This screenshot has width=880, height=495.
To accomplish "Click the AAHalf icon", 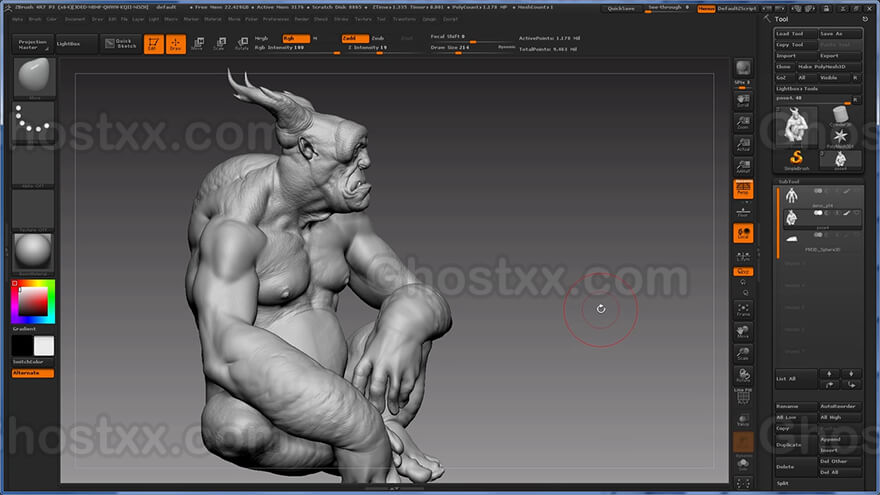I will [743, 167].
